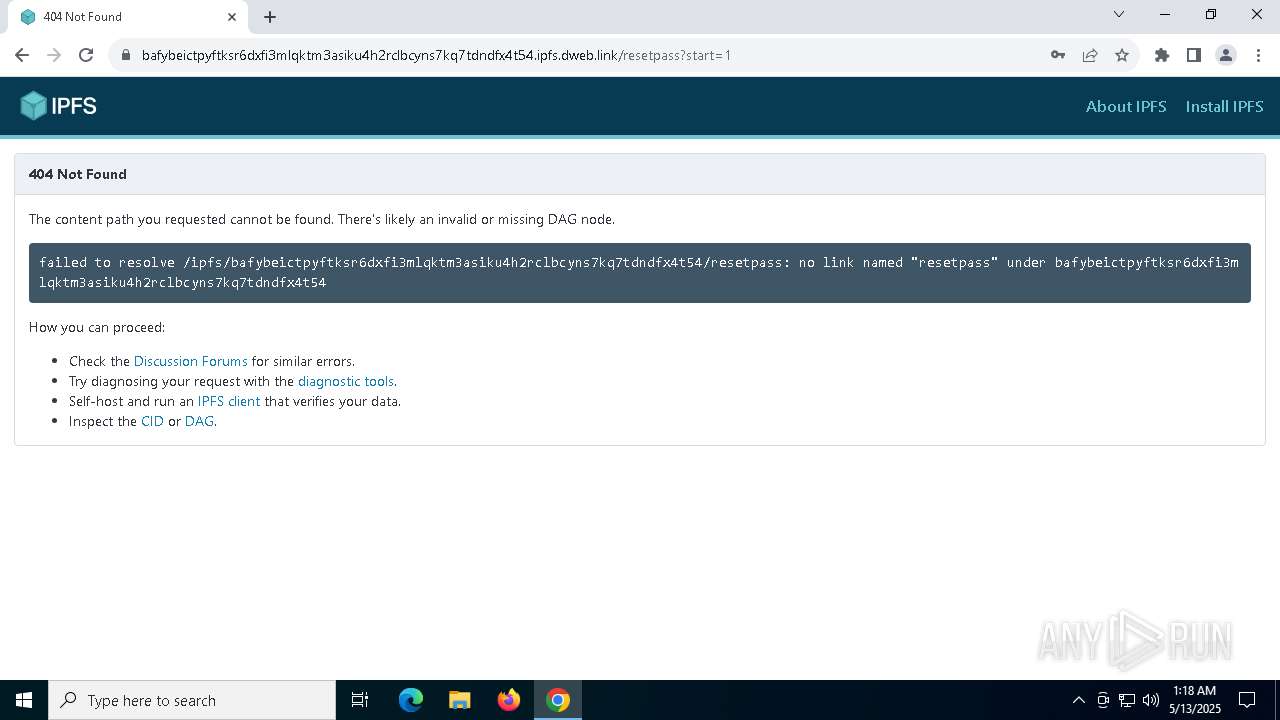Open Chrome three-dot menu
1280x720 pixels.
point(1257,55)
